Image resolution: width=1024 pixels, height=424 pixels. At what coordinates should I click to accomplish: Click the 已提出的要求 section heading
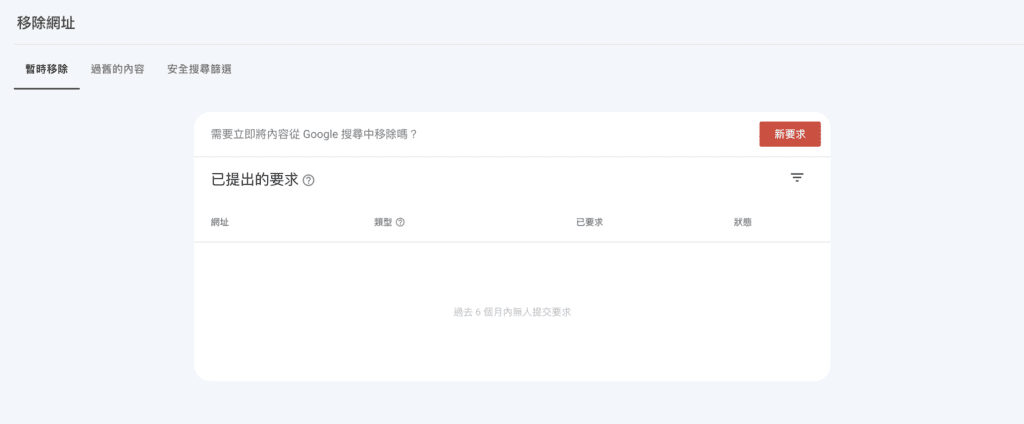click(255, 180)
